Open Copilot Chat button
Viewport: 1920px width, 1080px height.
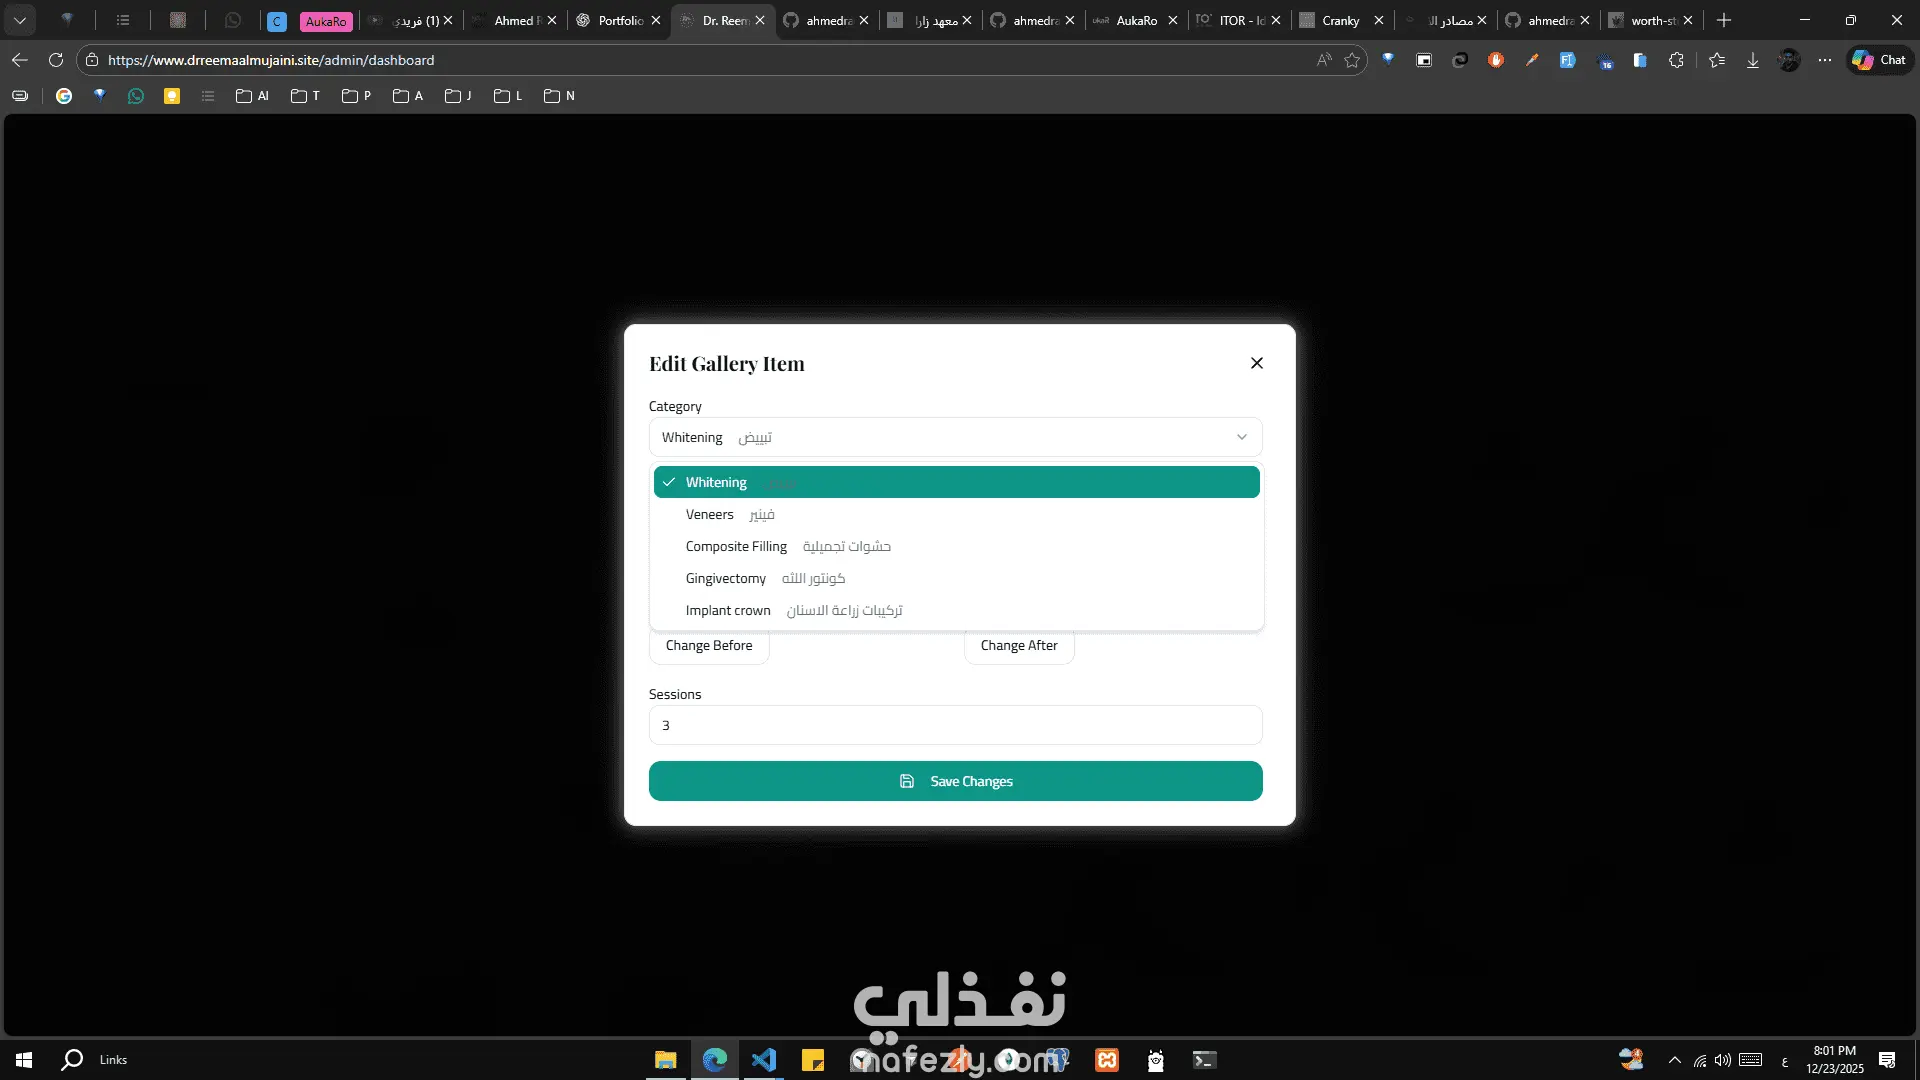coord(1879,60)
